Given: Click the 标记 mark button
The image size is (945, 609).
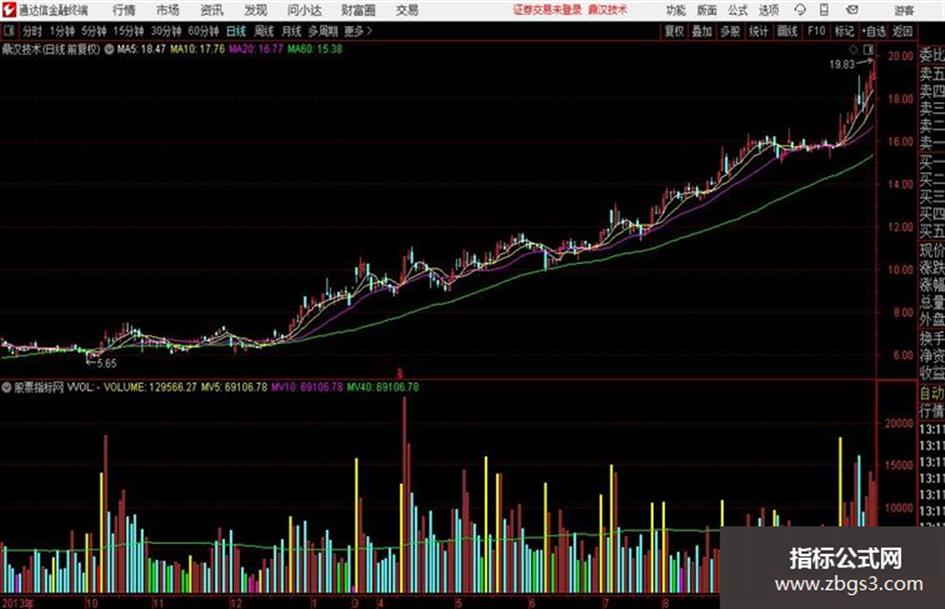Looking at the screenshot, I should 844,31.
